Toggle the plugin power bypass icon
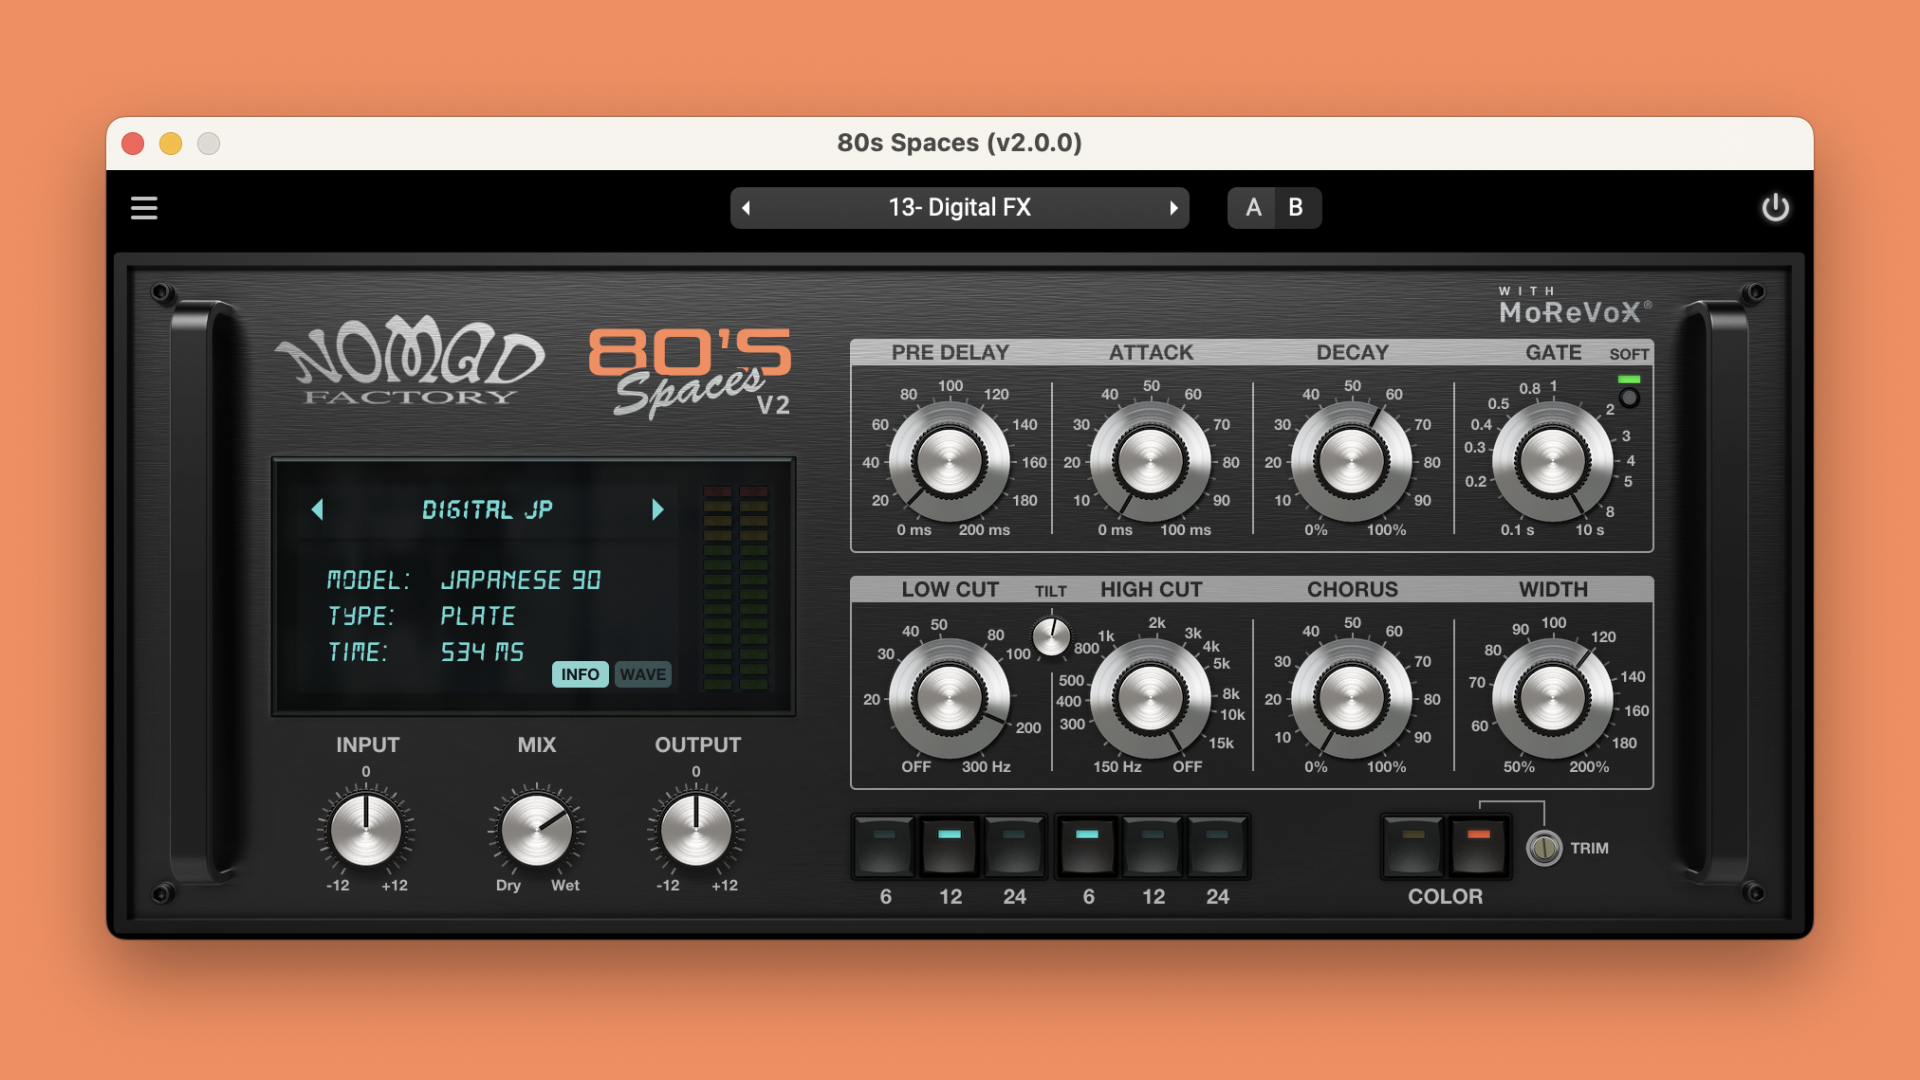 [1775, 208]
